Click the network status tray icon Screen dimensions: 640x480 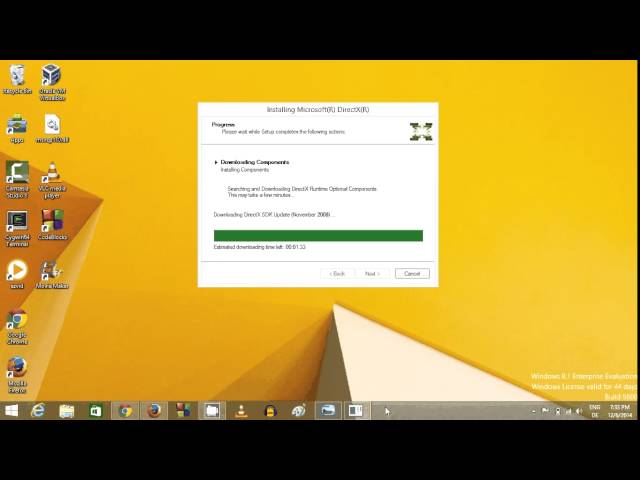click(568, 411)
